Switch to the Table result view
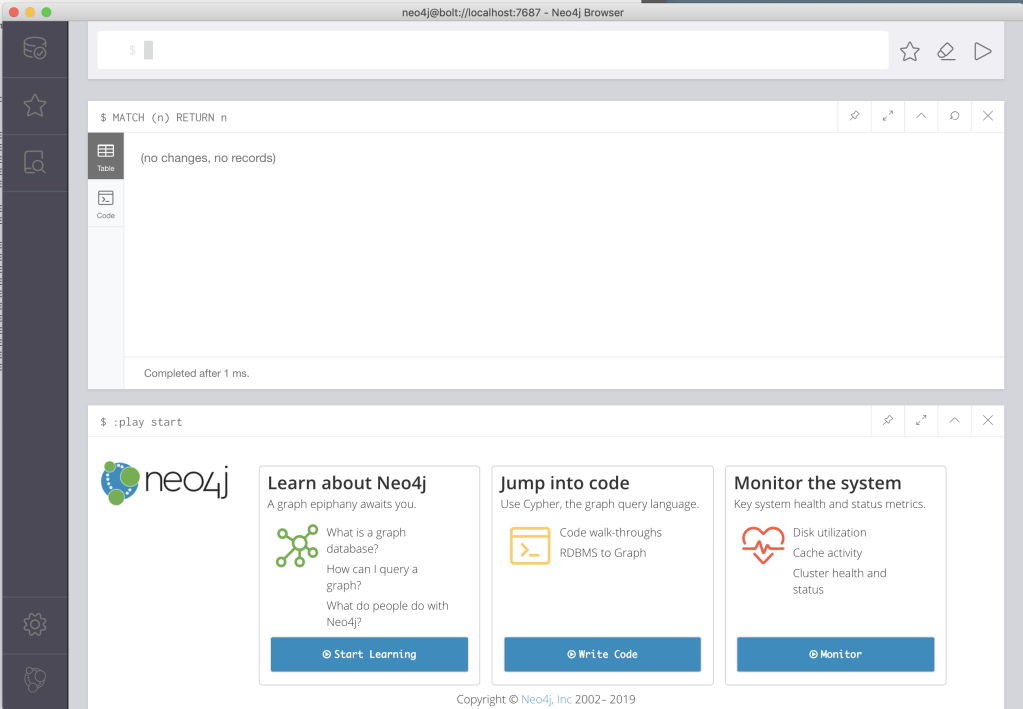The height and width of the screenshot is (709, 1023). coord(106,156)
